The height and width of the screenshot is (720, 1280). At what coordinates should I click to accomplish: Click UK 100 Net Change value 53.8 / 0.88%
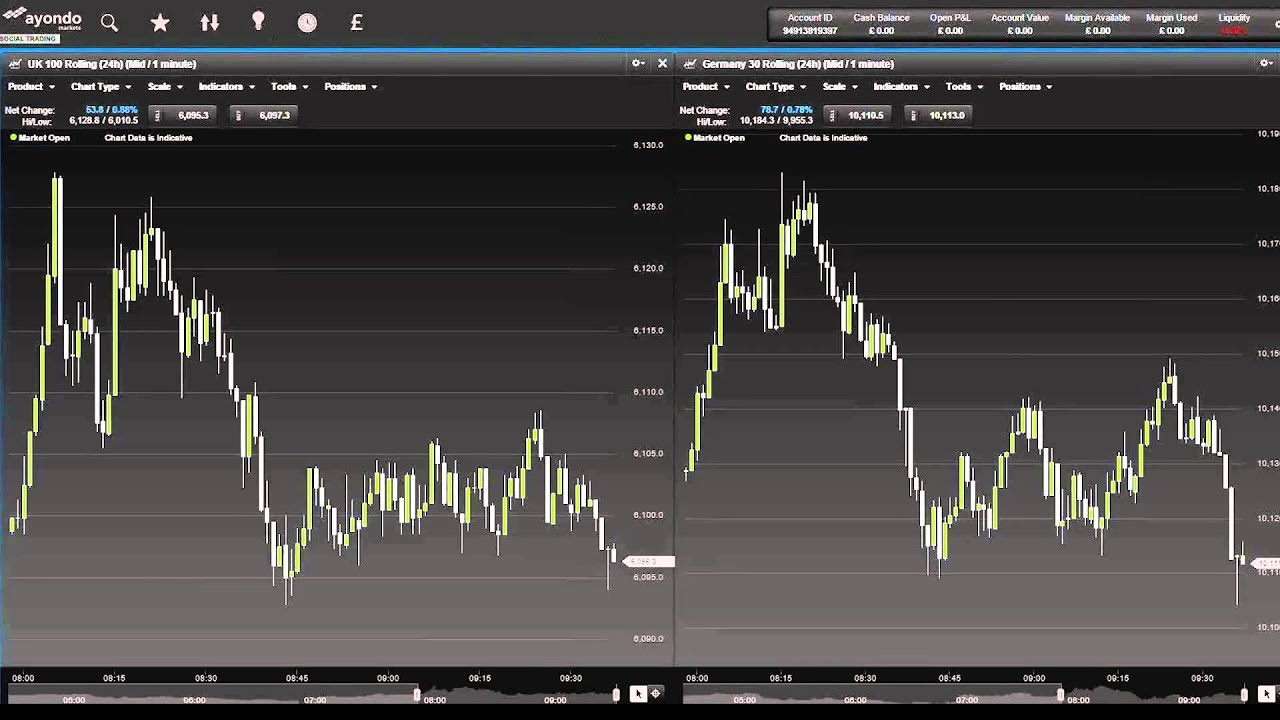coord(111,110)
